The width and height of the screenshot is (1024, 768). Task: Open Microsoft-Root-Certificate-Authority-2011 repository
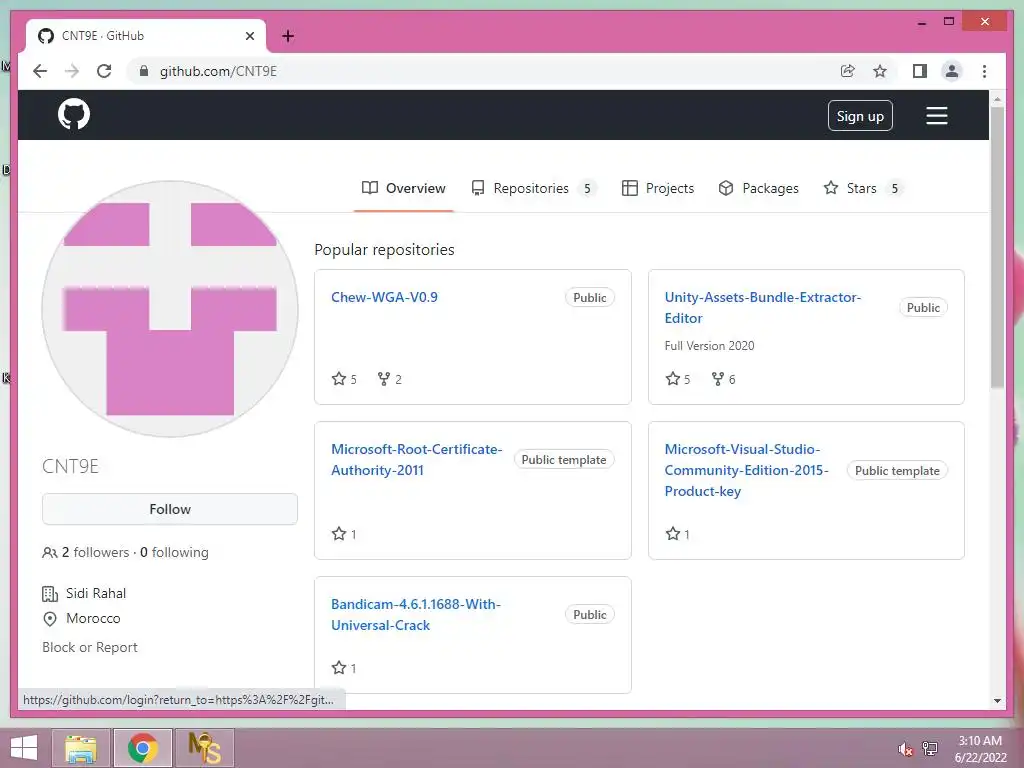[417, 460]
